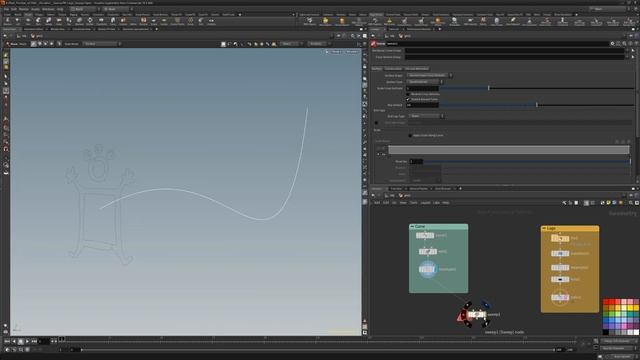The height and width of the screenshot is (360, 640).
Task: Toggle Reverse Cross Sections checkbox
Action: click(408, 94)
